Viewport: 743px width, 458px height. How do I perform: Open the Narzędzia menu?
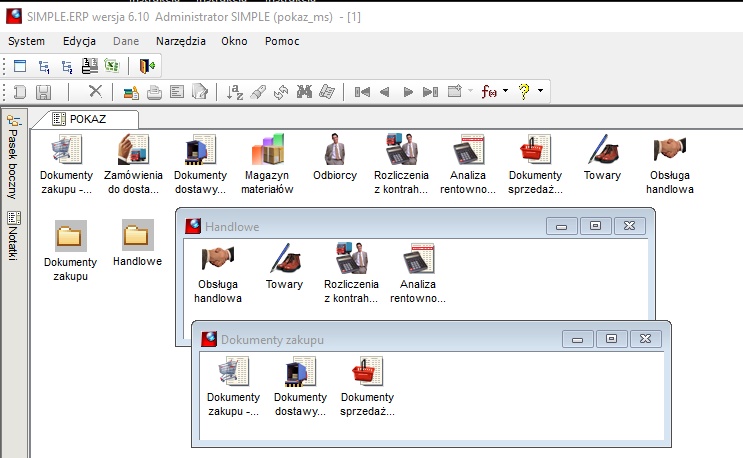pyautogui.click(x=181, y=41)
